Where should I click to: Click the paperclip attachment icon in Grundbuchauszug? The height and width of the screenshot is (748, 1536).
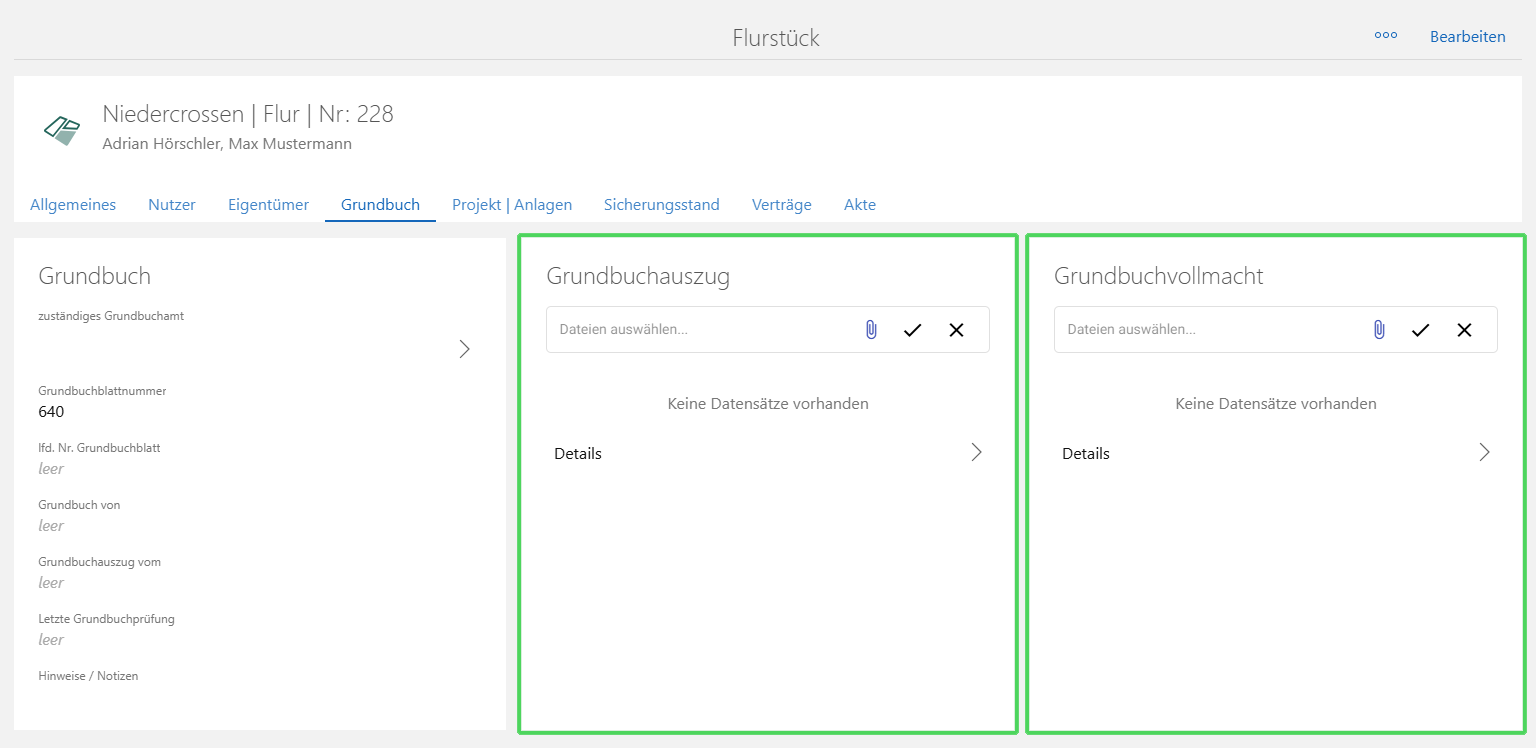(871, 329)
